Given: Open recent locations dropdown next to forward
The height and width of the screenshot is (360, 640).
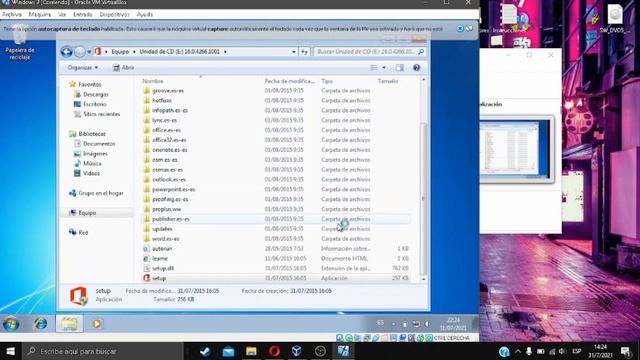Looking at the screenshot, I should coord(89,52).
